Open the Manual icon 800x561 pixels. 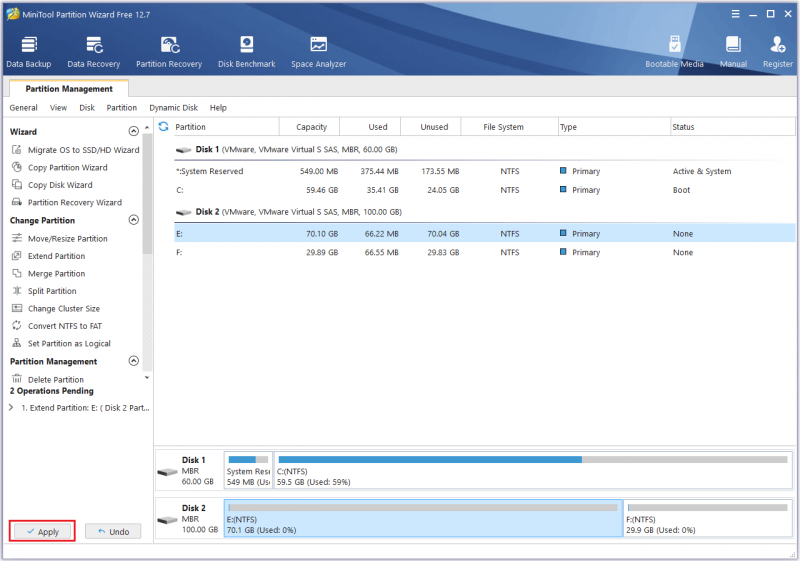733,52
